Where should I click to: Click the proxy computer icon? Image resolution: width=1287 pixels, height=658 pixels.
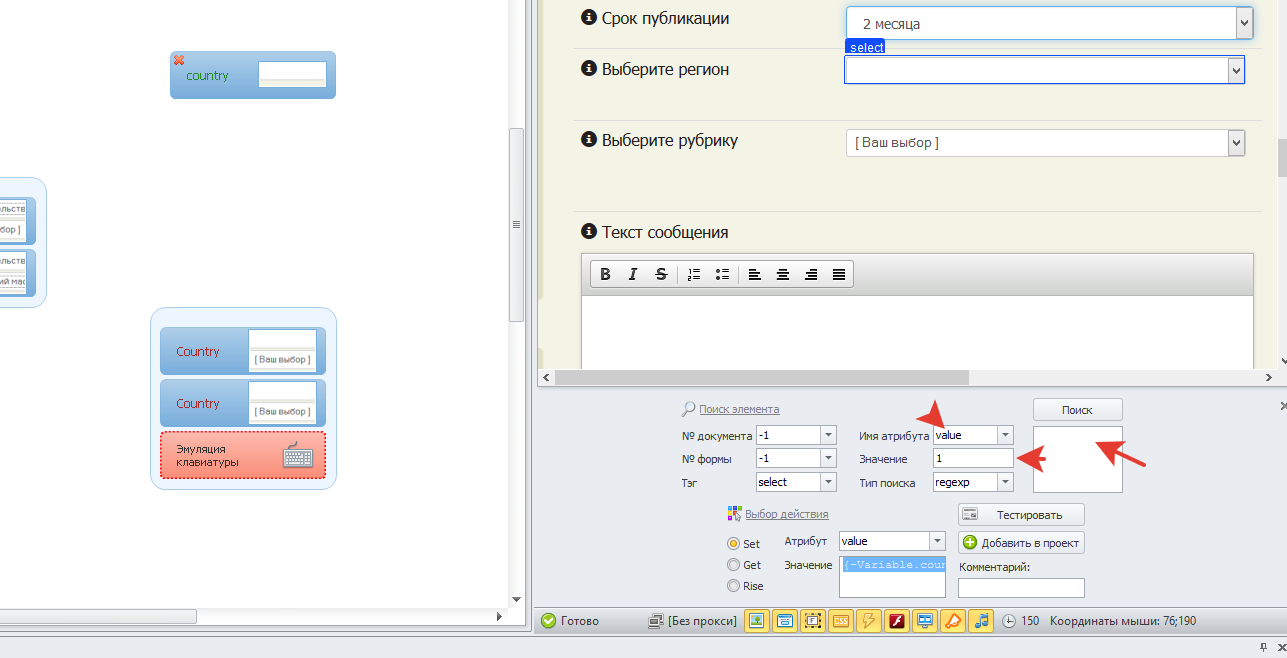pyautogui.click(x=656, y=621)
